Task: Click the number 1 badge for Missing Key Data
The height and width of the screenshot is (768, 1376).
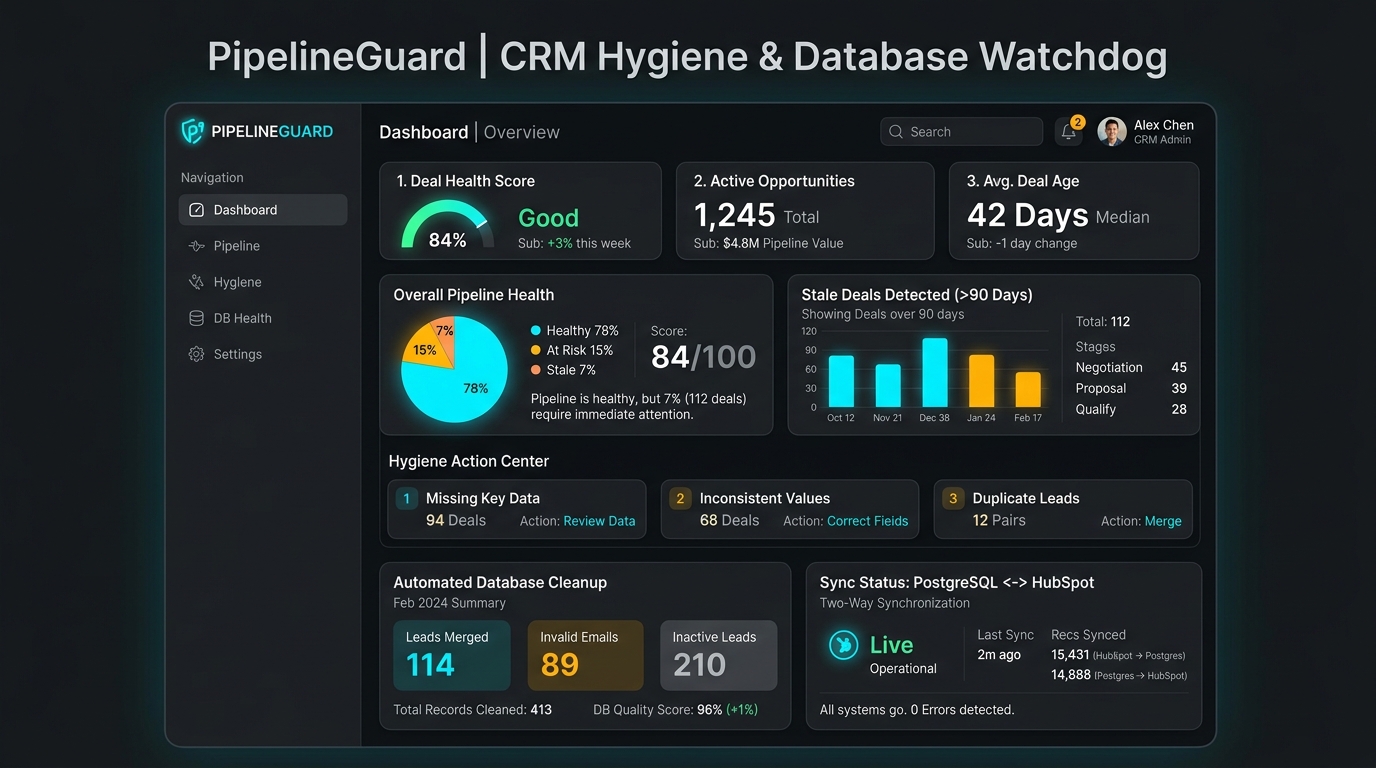Action: pos(407,498)
